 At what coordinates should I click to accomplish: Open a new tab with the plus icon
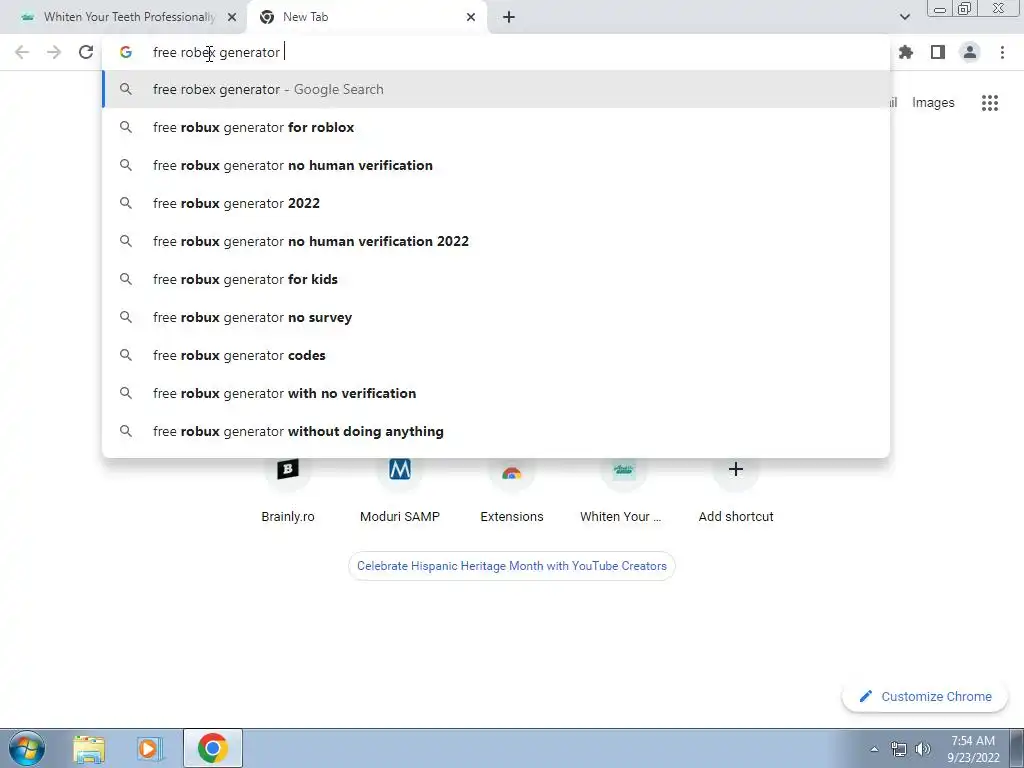coord(509,17)
